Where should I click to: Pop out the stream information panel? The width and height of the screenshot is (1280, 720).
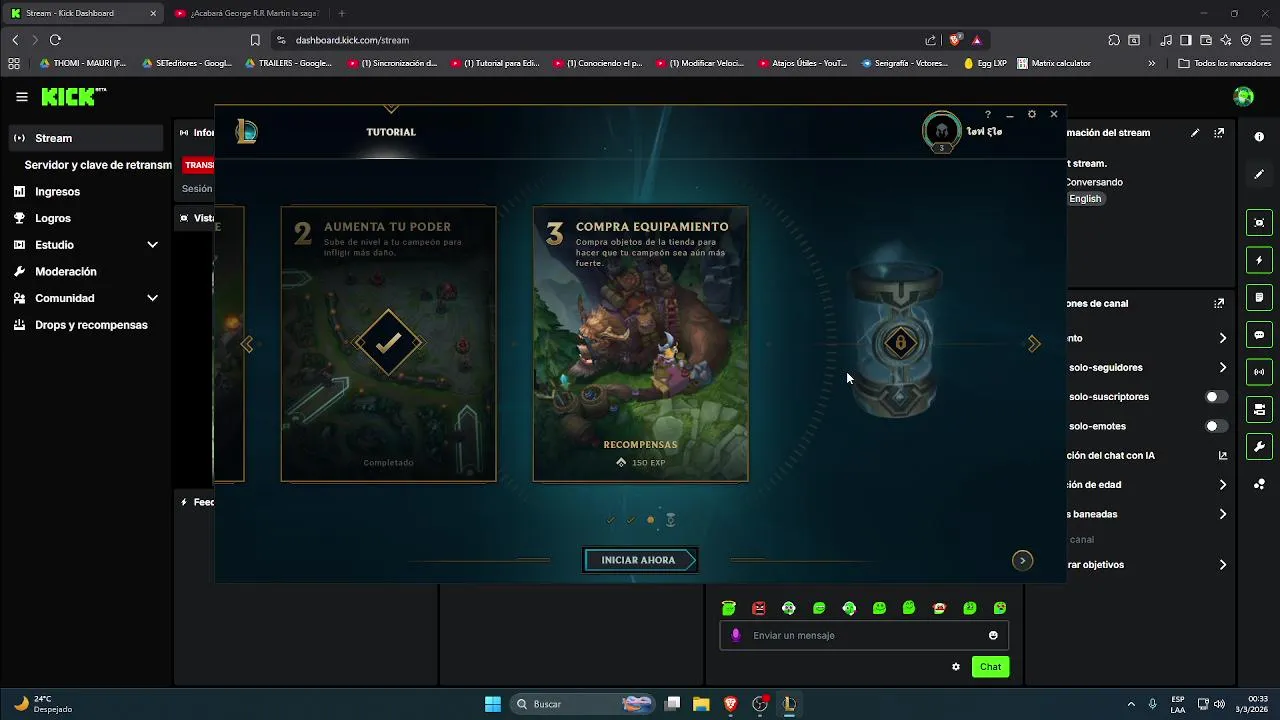(x=1219, y=132)
